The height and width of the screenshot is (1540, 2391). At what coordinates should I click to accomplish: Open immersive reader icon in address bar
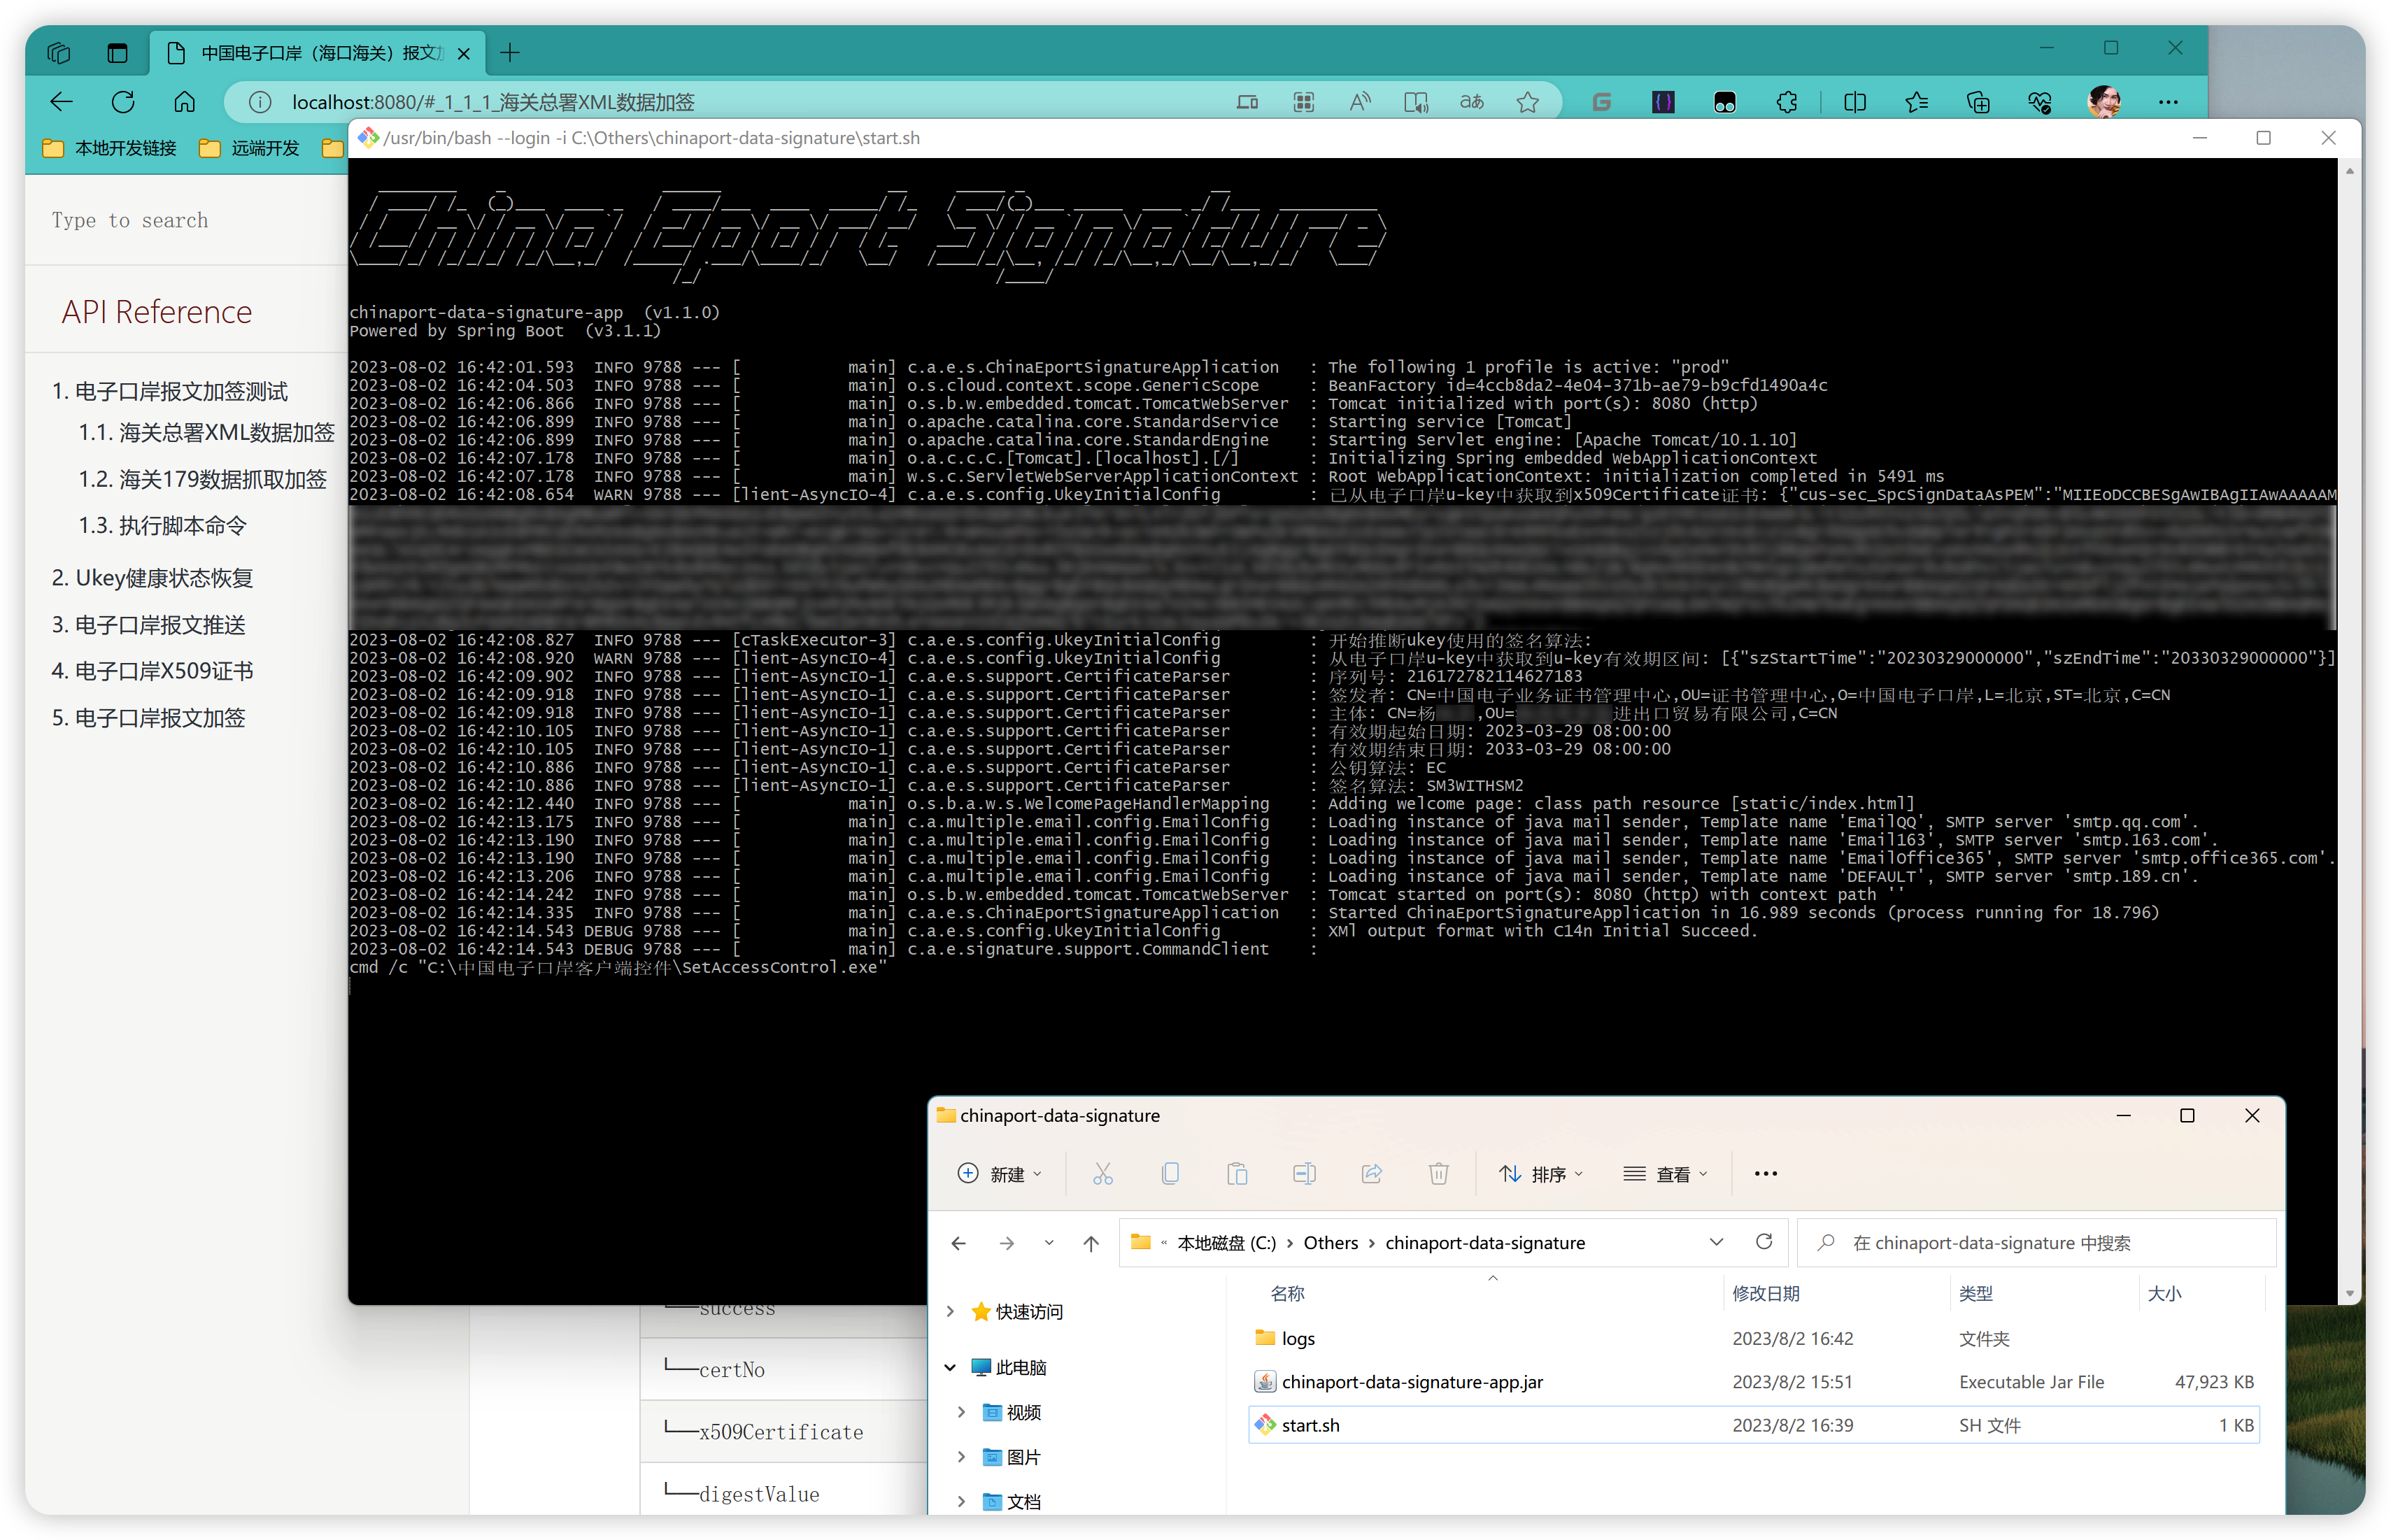[x=1416, y=102]
